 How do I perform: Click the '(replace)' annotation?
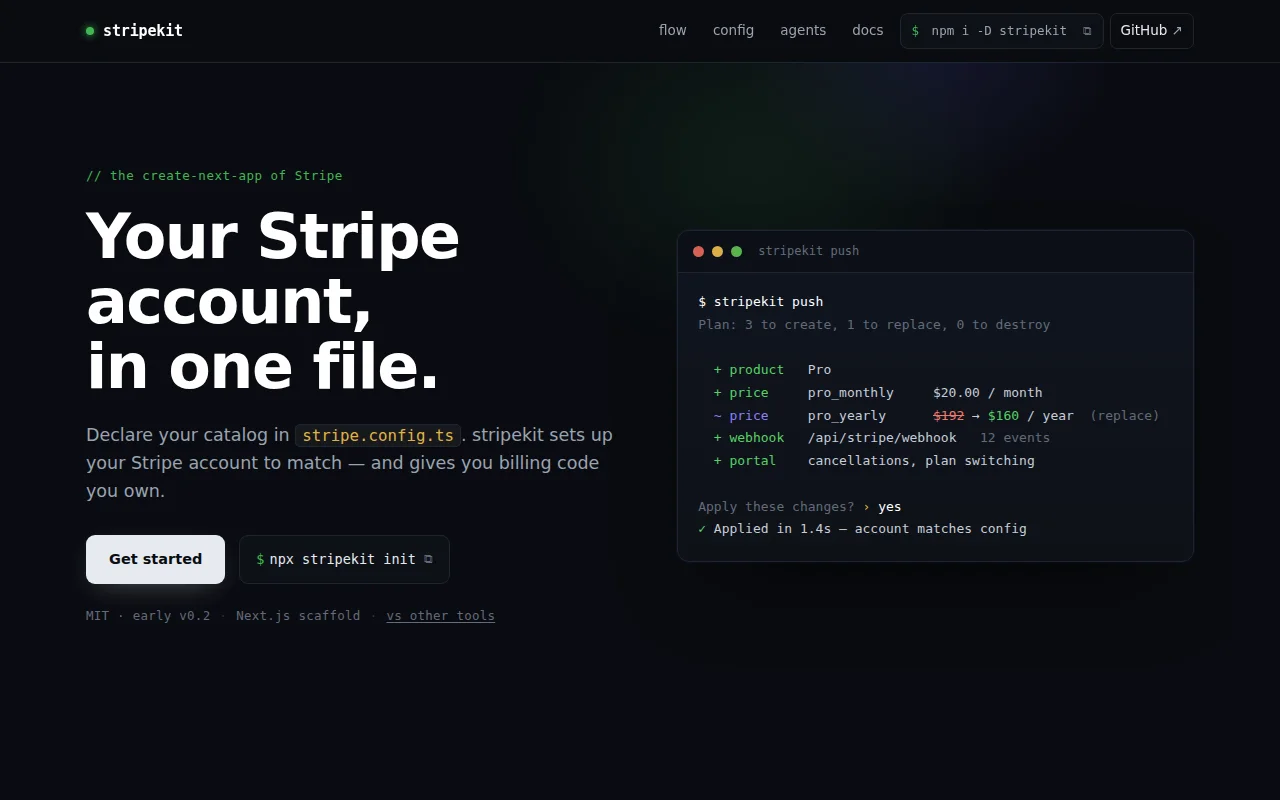click(x=1125, y=416)
